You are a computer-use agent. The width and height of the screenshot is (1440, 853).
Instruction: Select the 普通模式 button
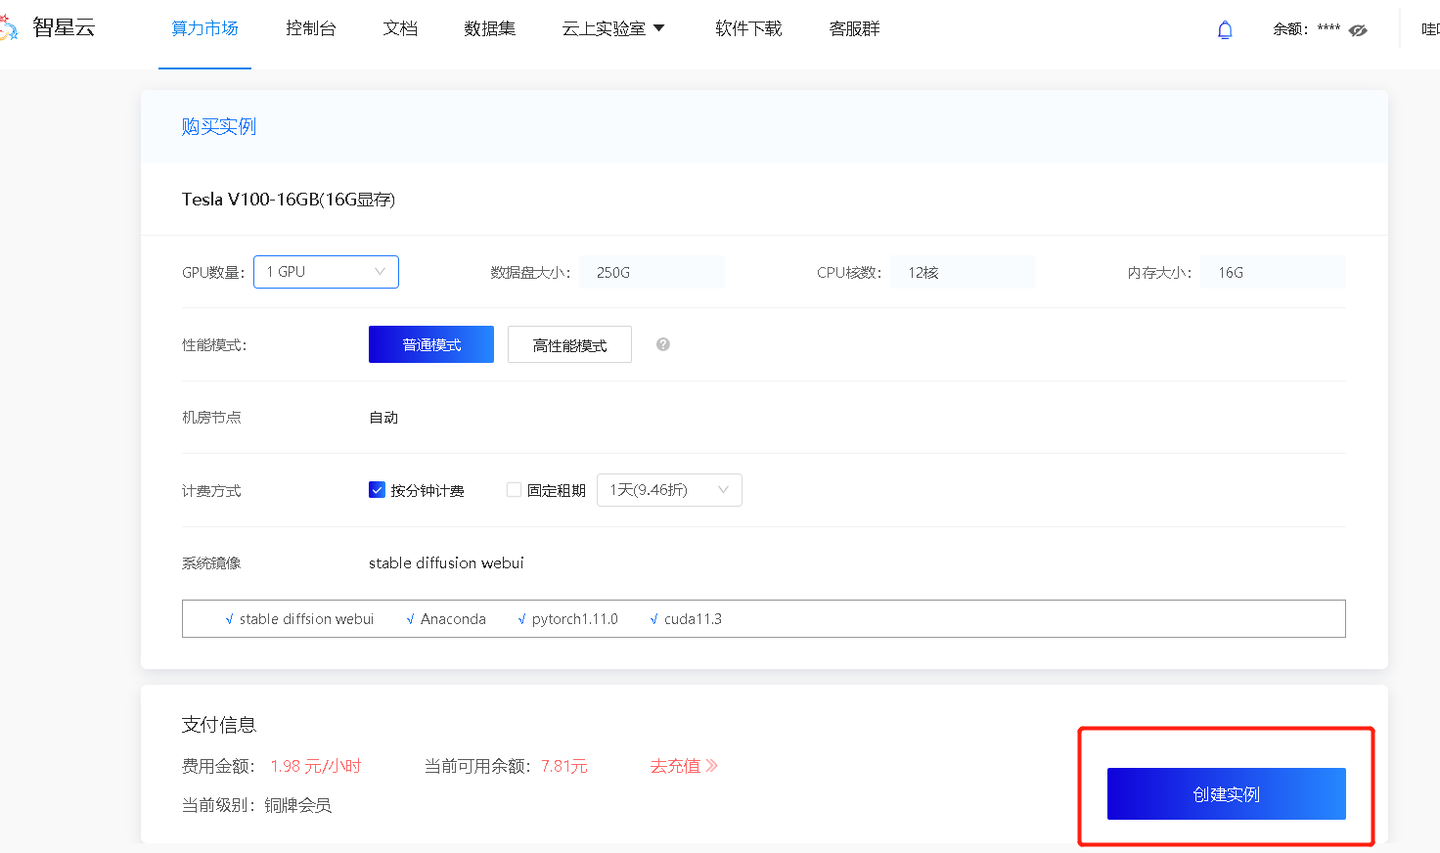(431, 344)
